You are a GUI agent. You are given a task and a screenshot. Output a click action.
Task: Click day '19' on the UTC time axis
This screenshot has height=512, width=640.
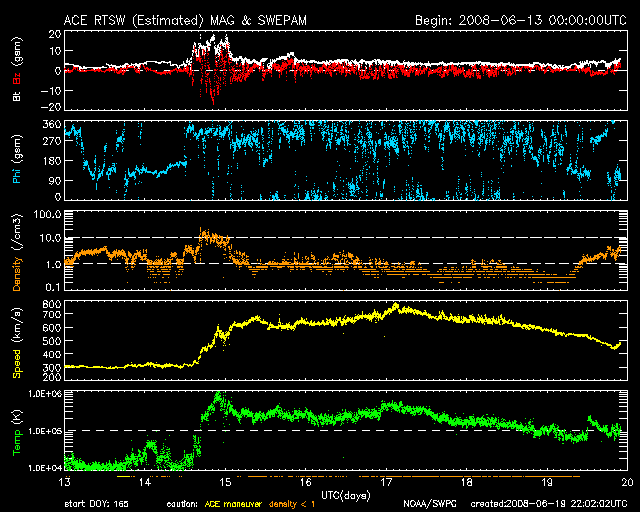tap(547, 482)
